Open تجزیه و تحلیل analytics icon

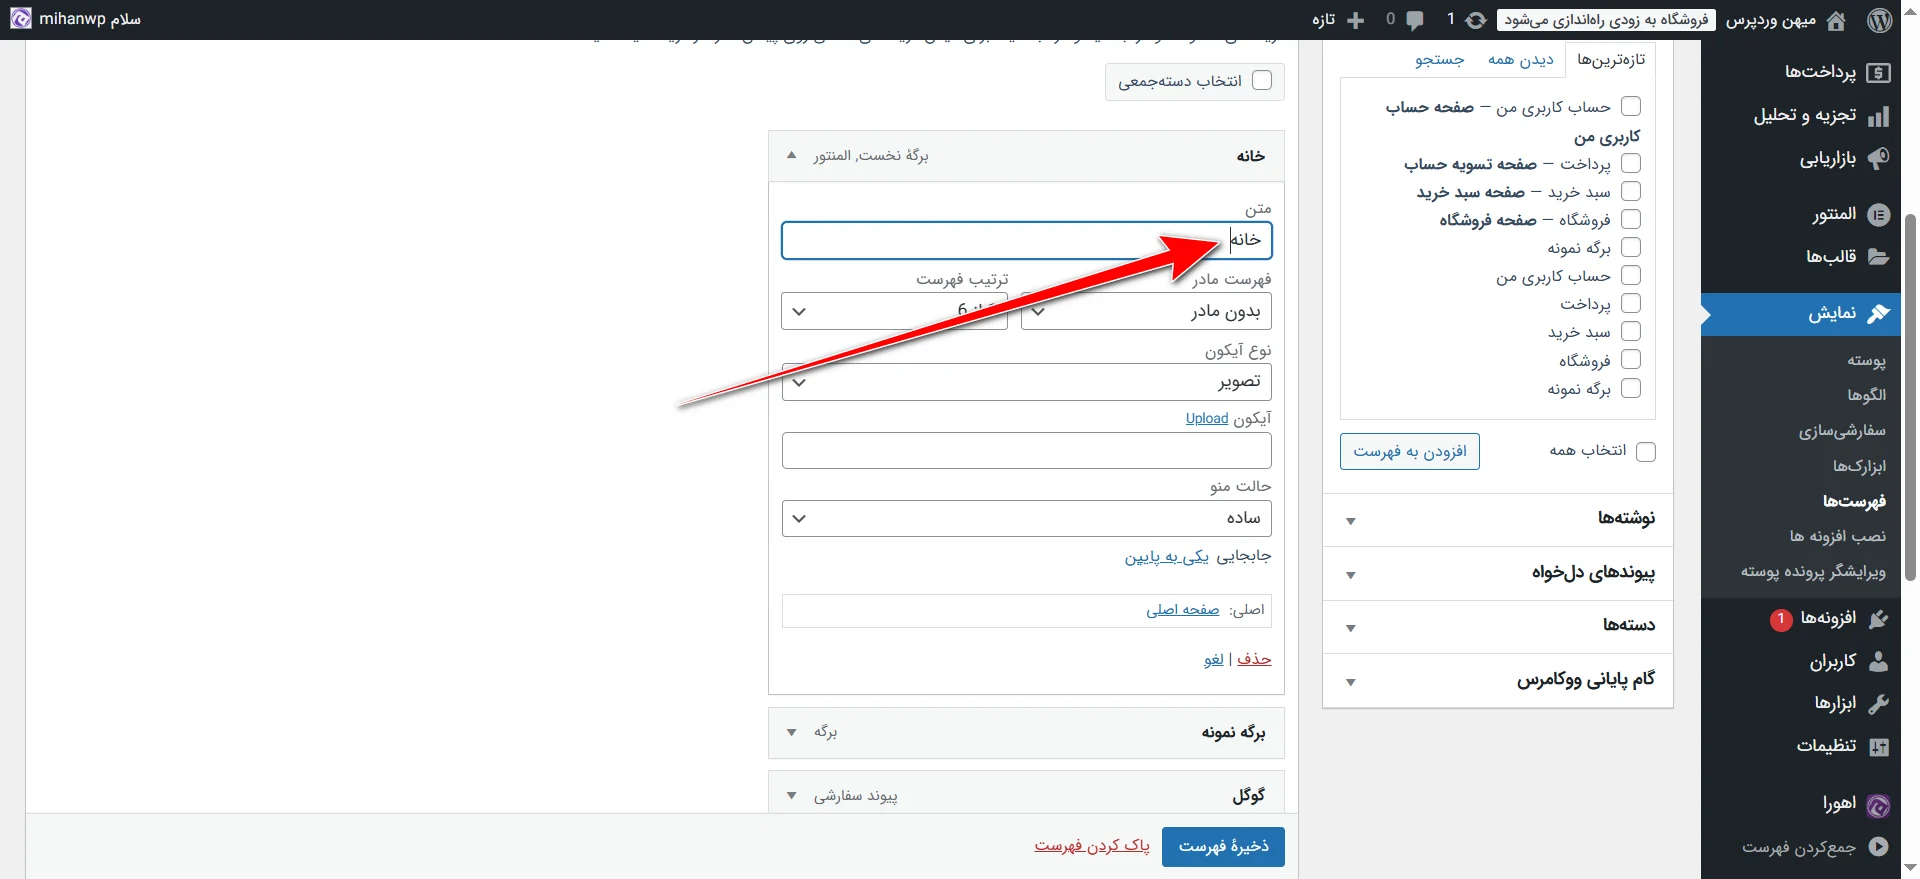[1879, 116]
